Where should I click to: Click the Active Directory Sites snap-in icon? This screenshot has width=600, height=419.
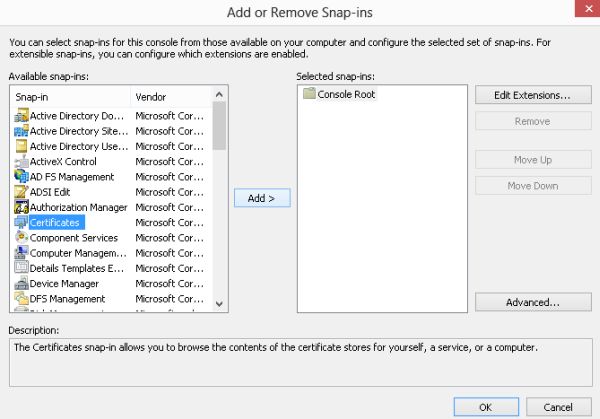21,131
